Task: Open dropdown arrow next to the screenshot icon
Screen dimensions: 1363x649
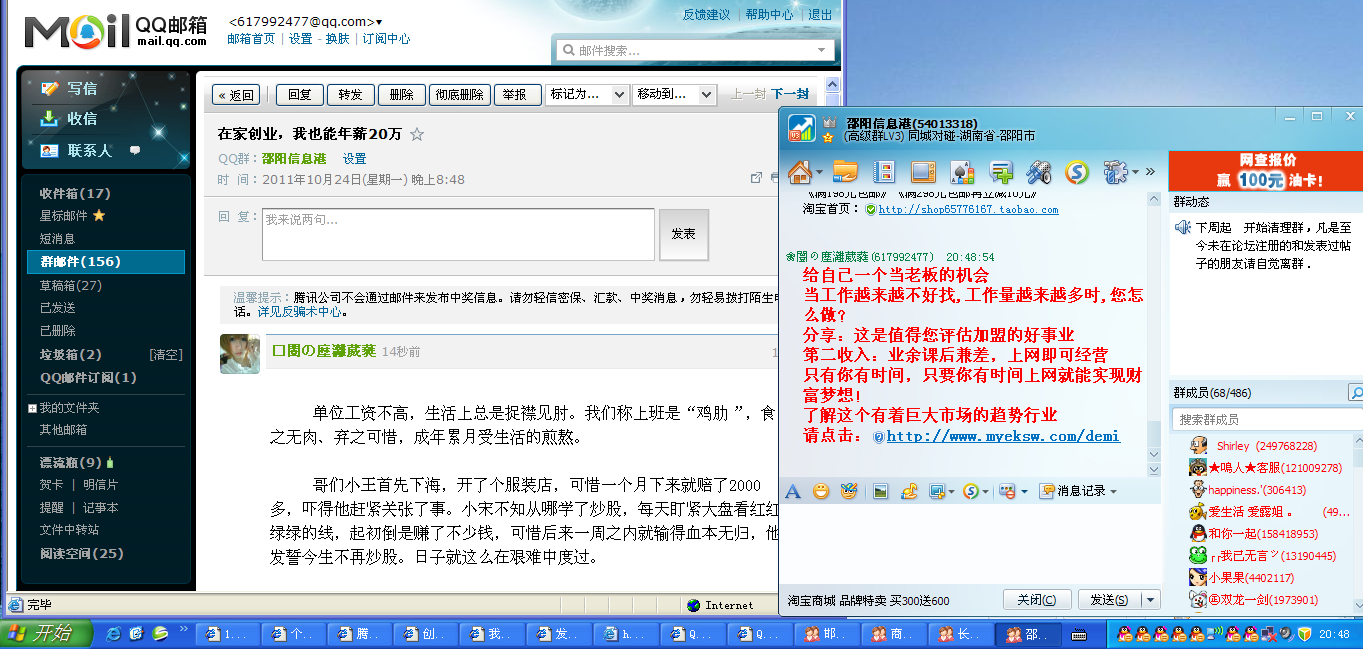Action: pos(951,492)
